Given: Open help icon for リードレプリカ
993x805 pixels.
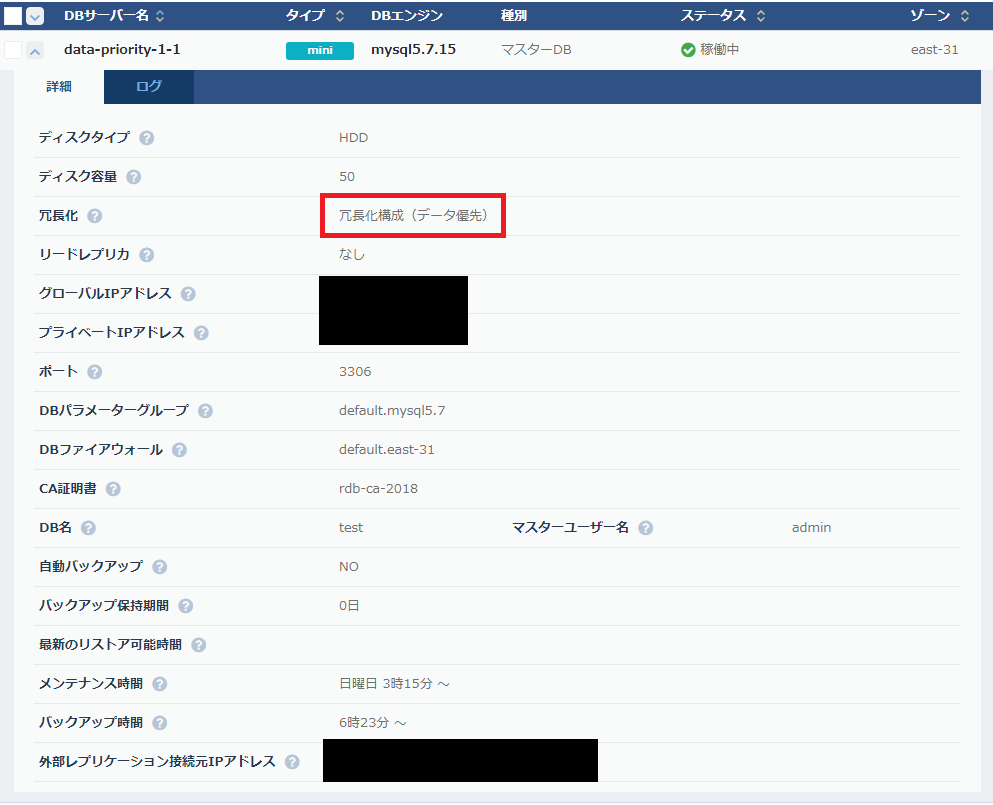Looking at the screenshot, I should pos(146,255).
